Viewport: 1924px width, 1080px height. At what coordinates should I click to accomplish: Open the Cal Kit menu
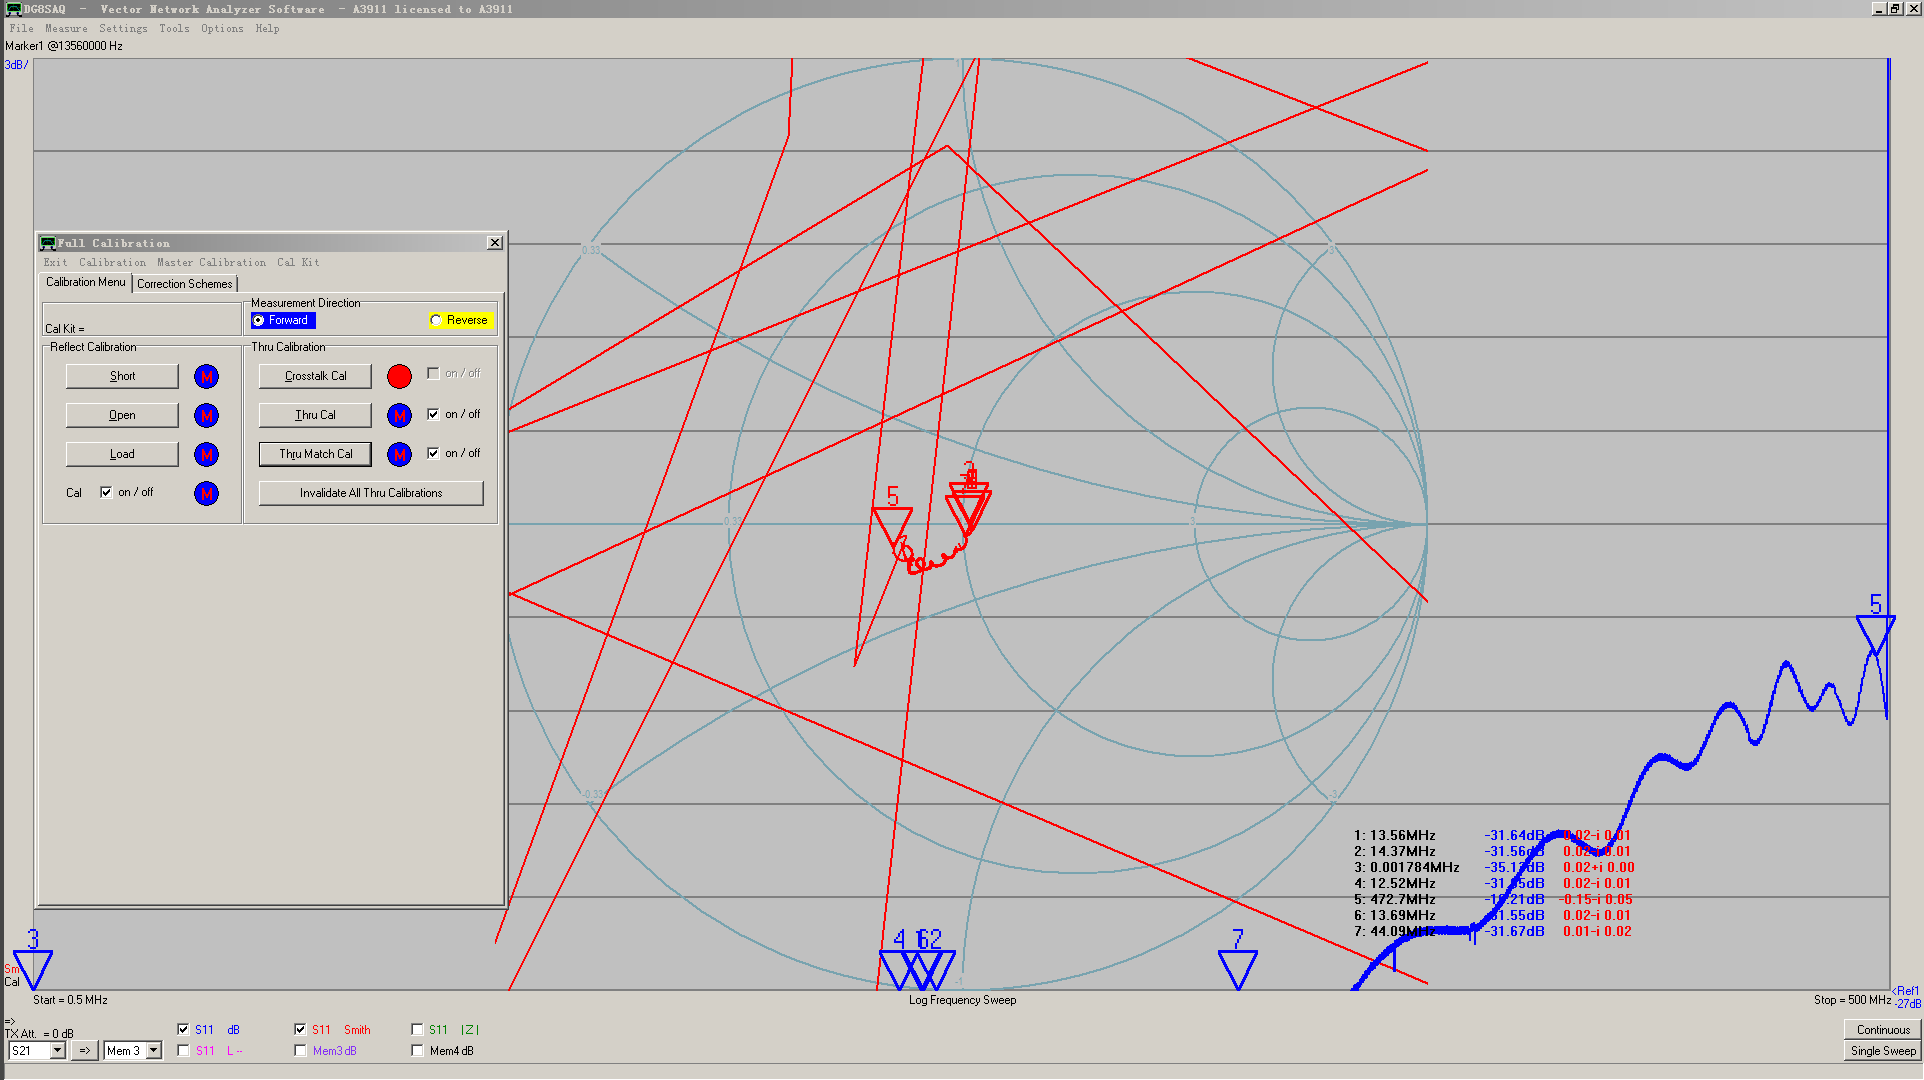[298, 262]
